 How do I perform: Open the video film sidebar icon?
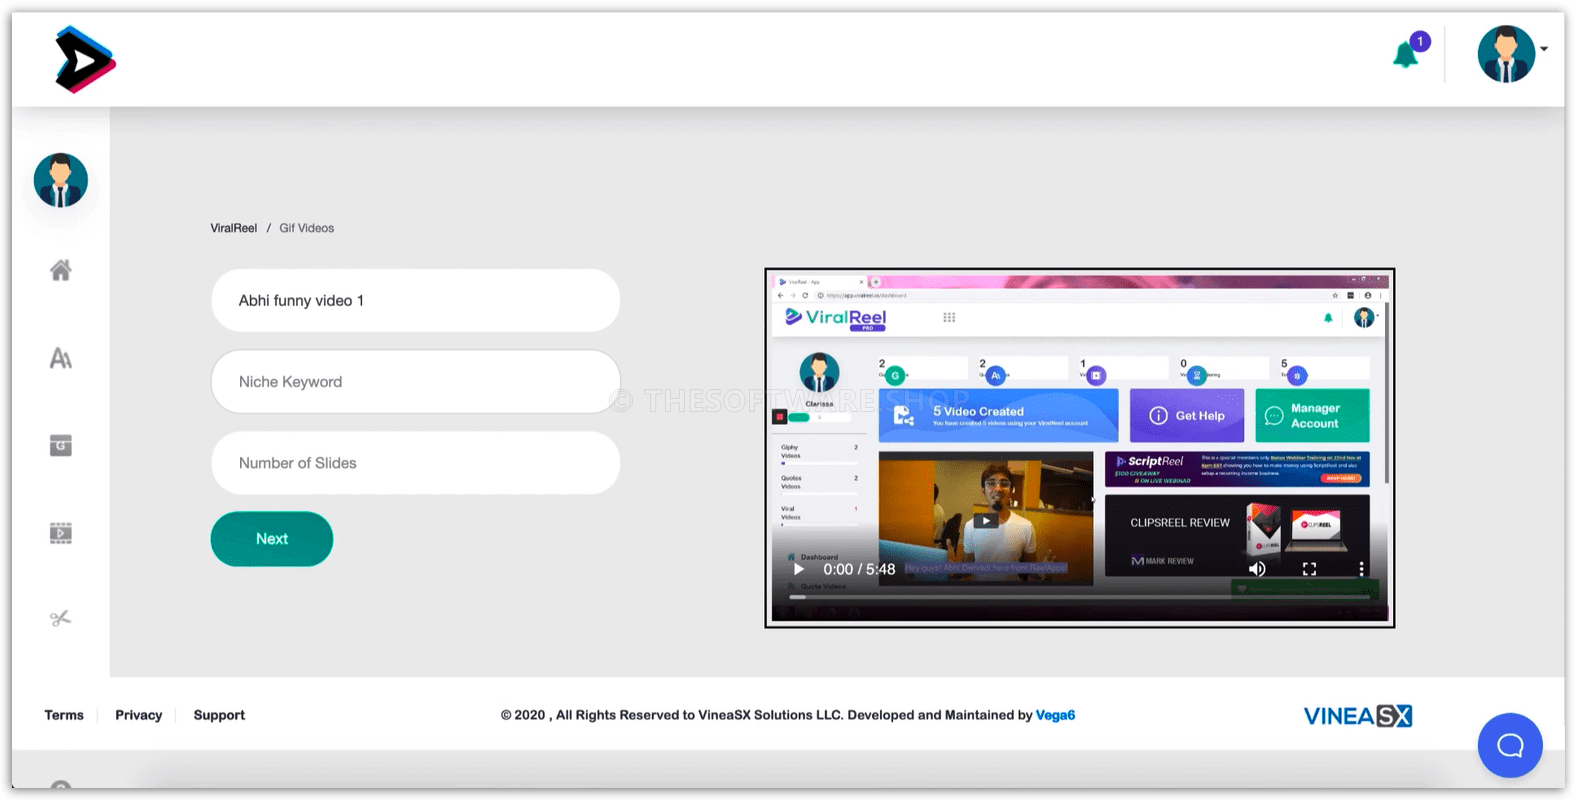click(x=61, y=533)
